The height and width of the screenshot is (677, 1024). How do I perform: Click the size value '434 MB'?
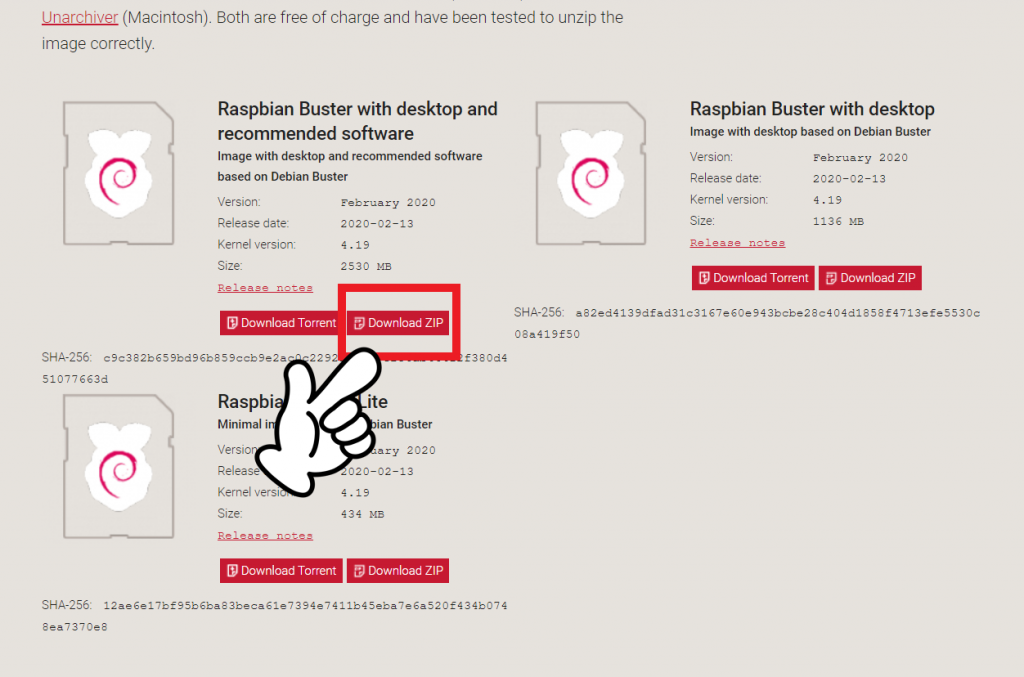coord(362,514)
